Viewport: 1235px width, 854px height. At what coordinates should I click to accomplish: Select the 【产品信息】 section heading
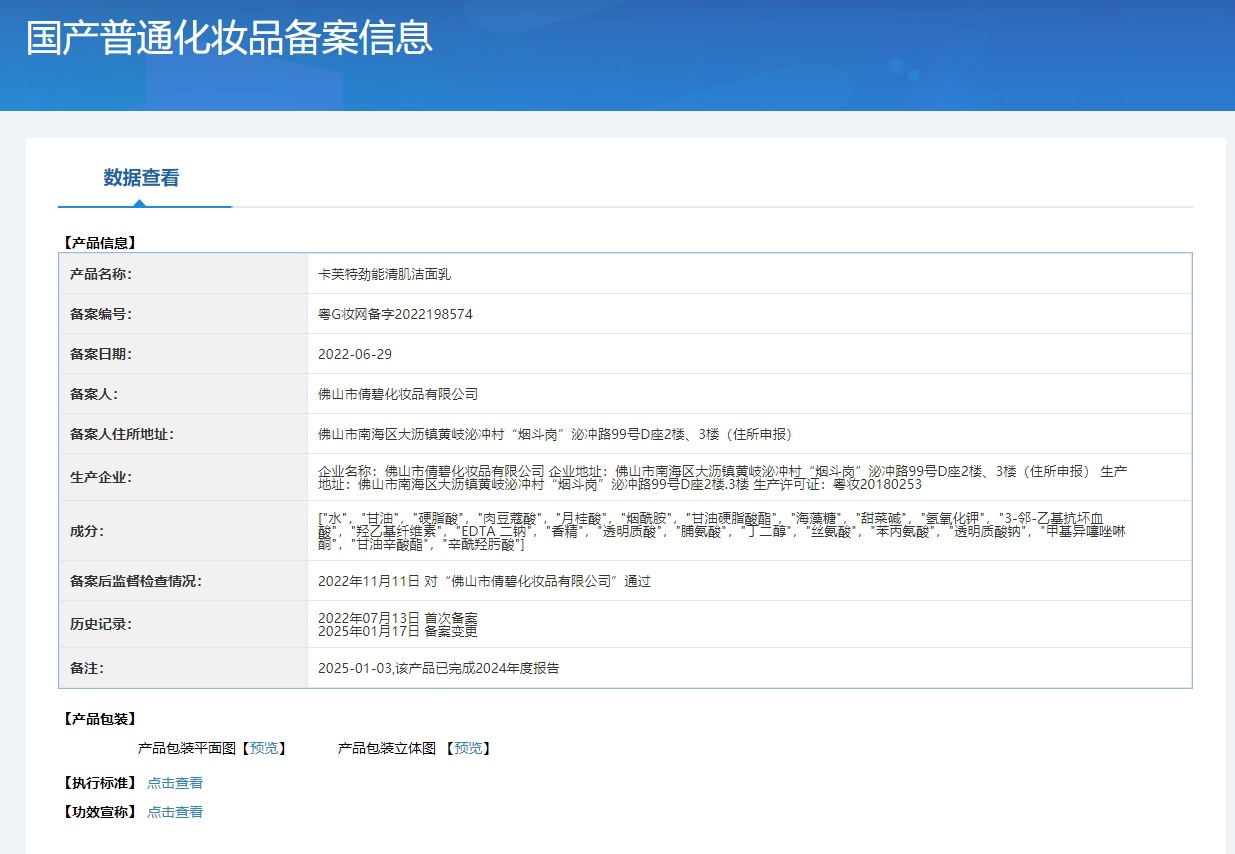(x=99, y=242)
